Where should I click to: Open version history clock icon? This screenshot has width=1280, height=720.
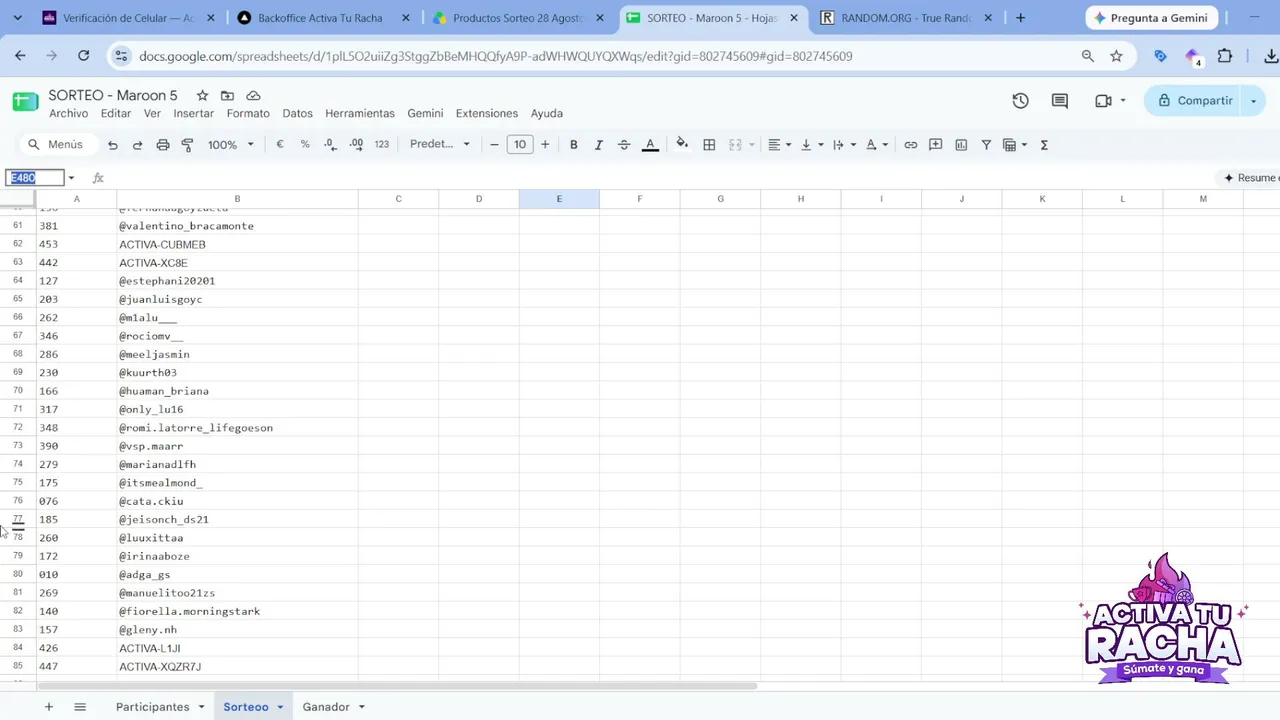coord(1020,101)
